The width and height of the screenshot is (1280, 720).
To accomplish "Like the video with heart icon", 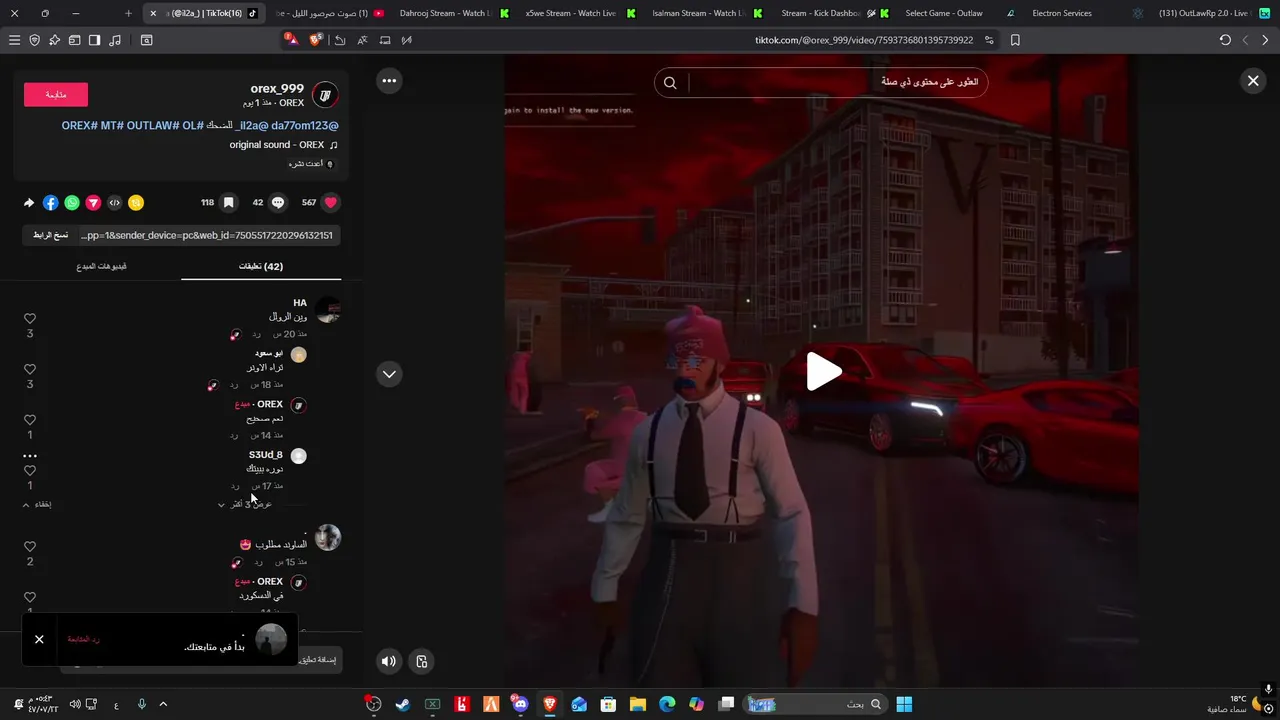I will pyautogui.click(x=331, y=202).
